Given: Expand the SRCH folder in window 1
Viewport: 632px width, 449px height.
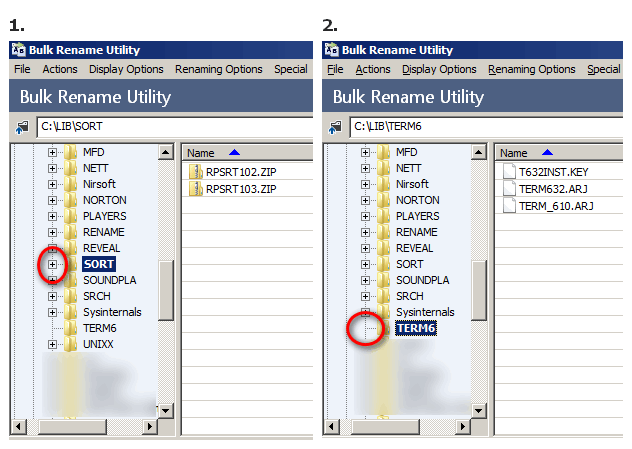Looking at the screenshot, I should pos(52,296).
